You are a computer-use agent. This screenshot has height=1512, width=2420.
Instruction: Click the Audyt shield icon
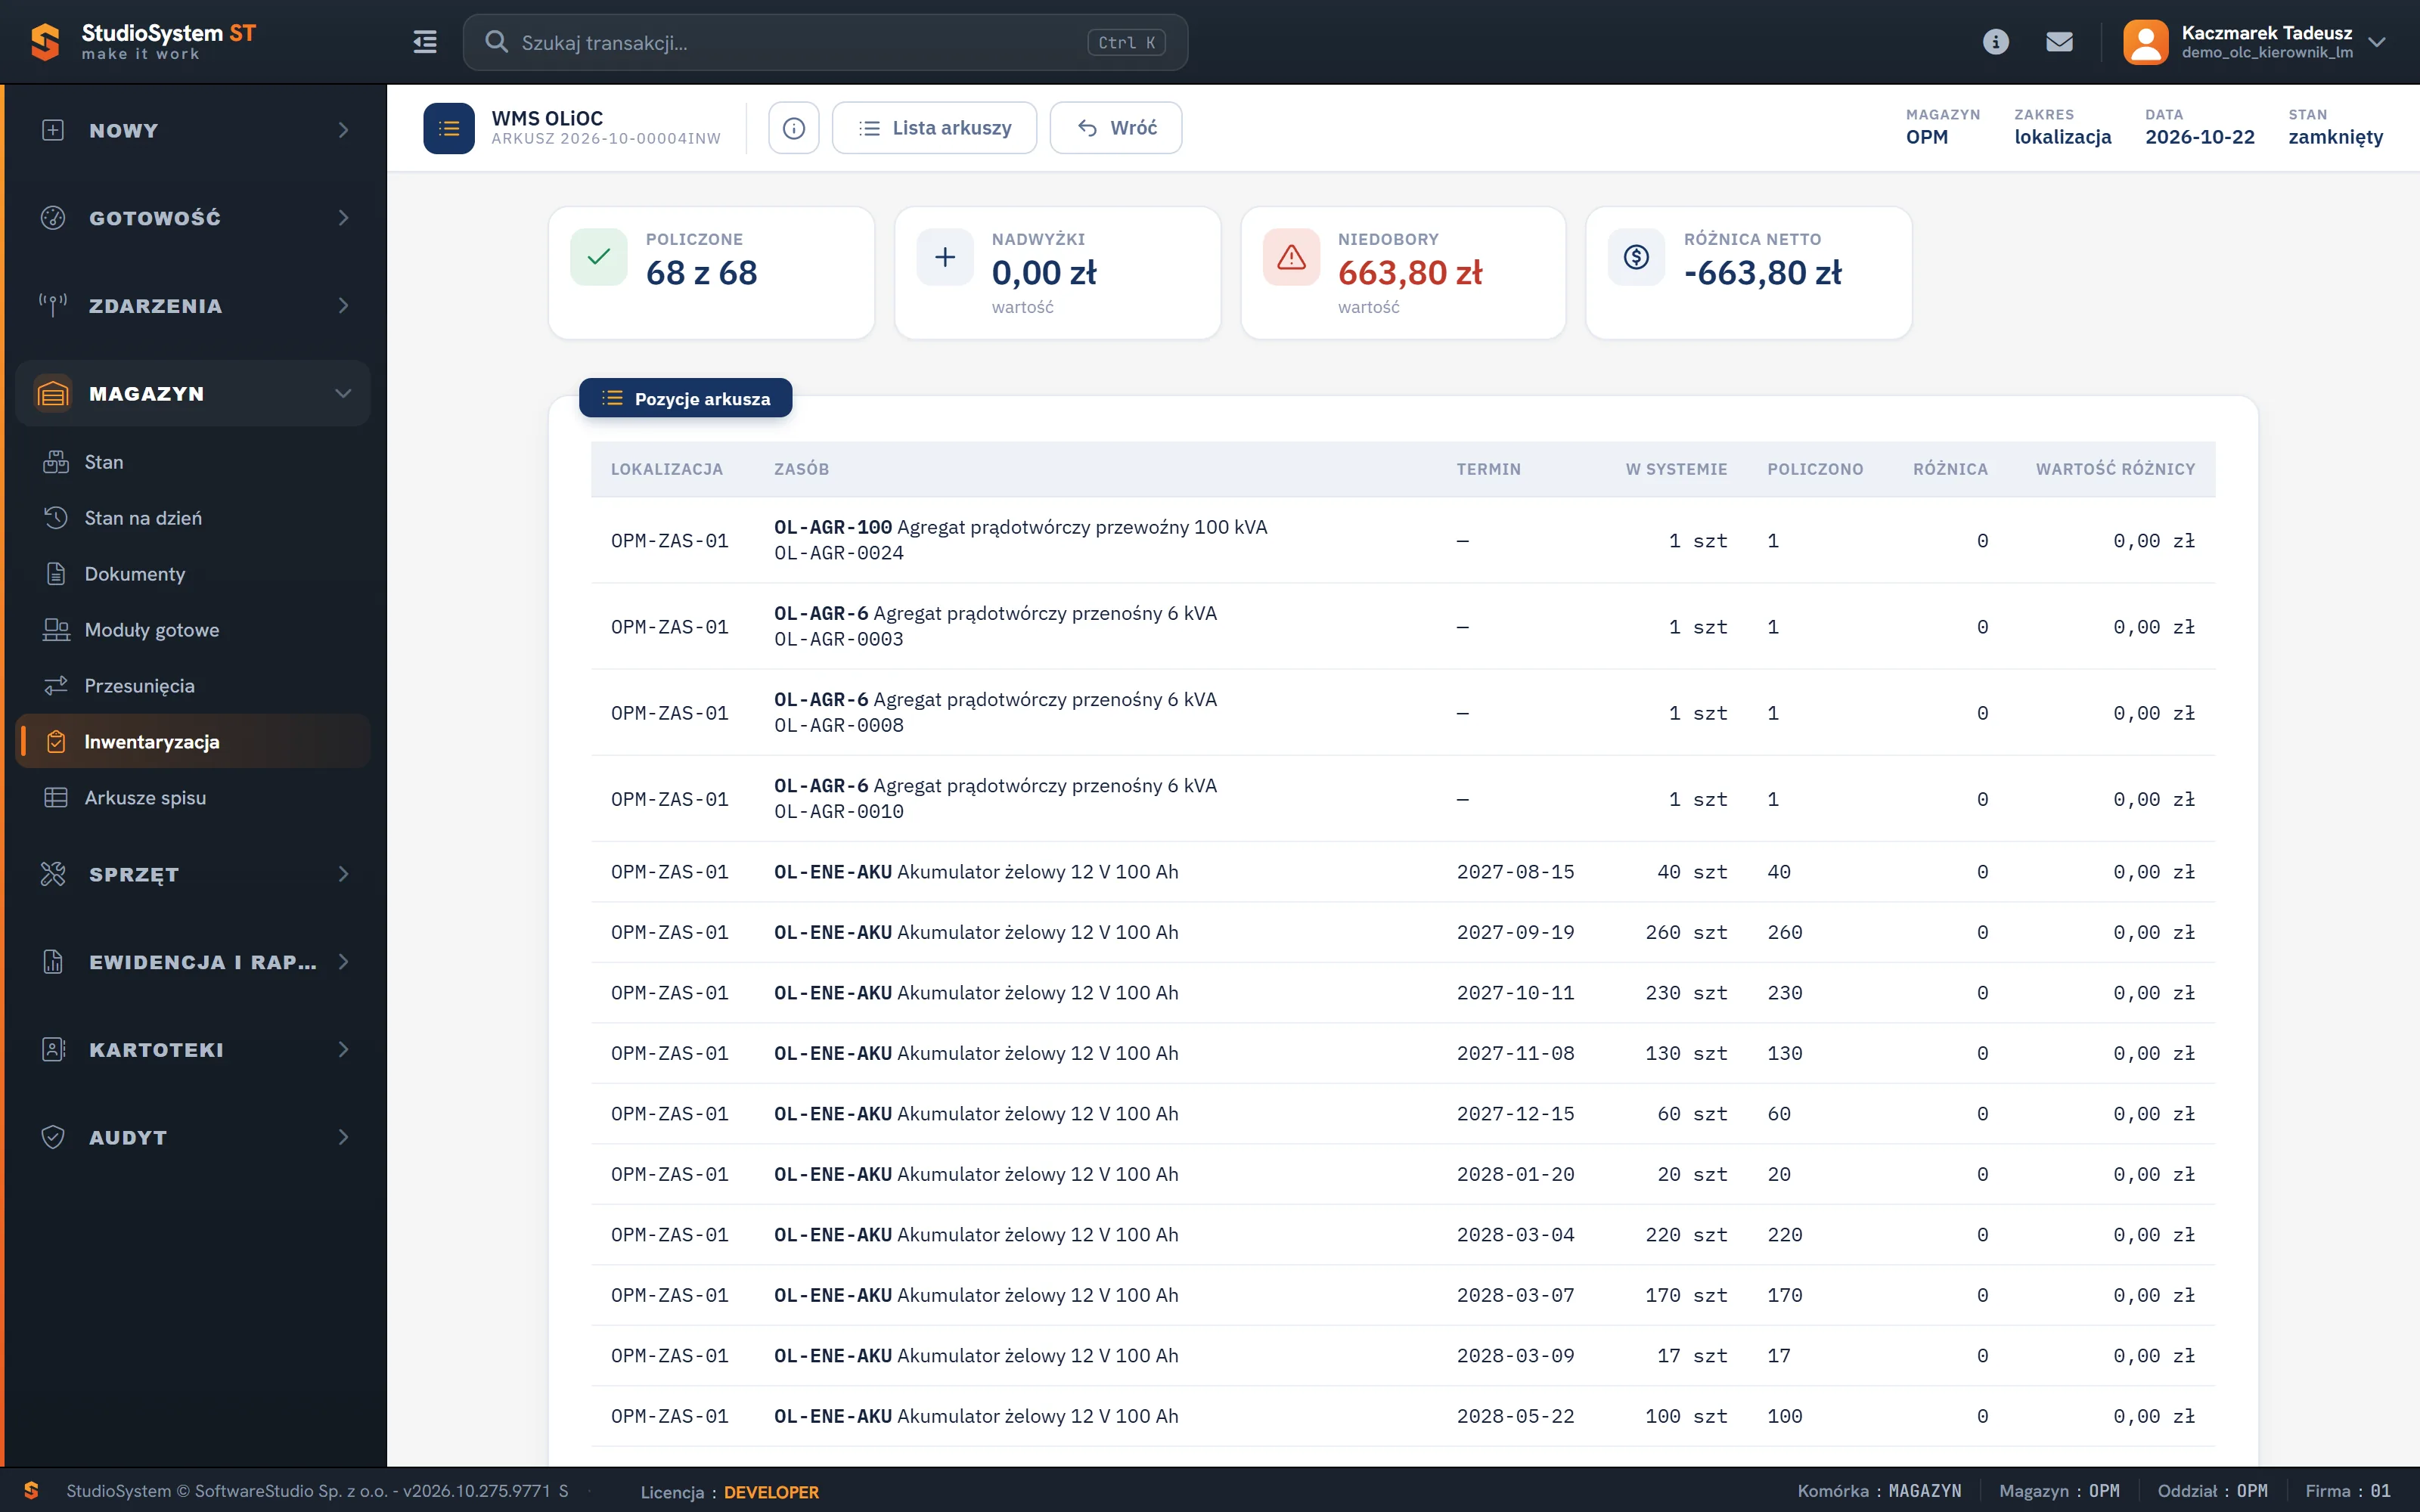pos(53,1137)
